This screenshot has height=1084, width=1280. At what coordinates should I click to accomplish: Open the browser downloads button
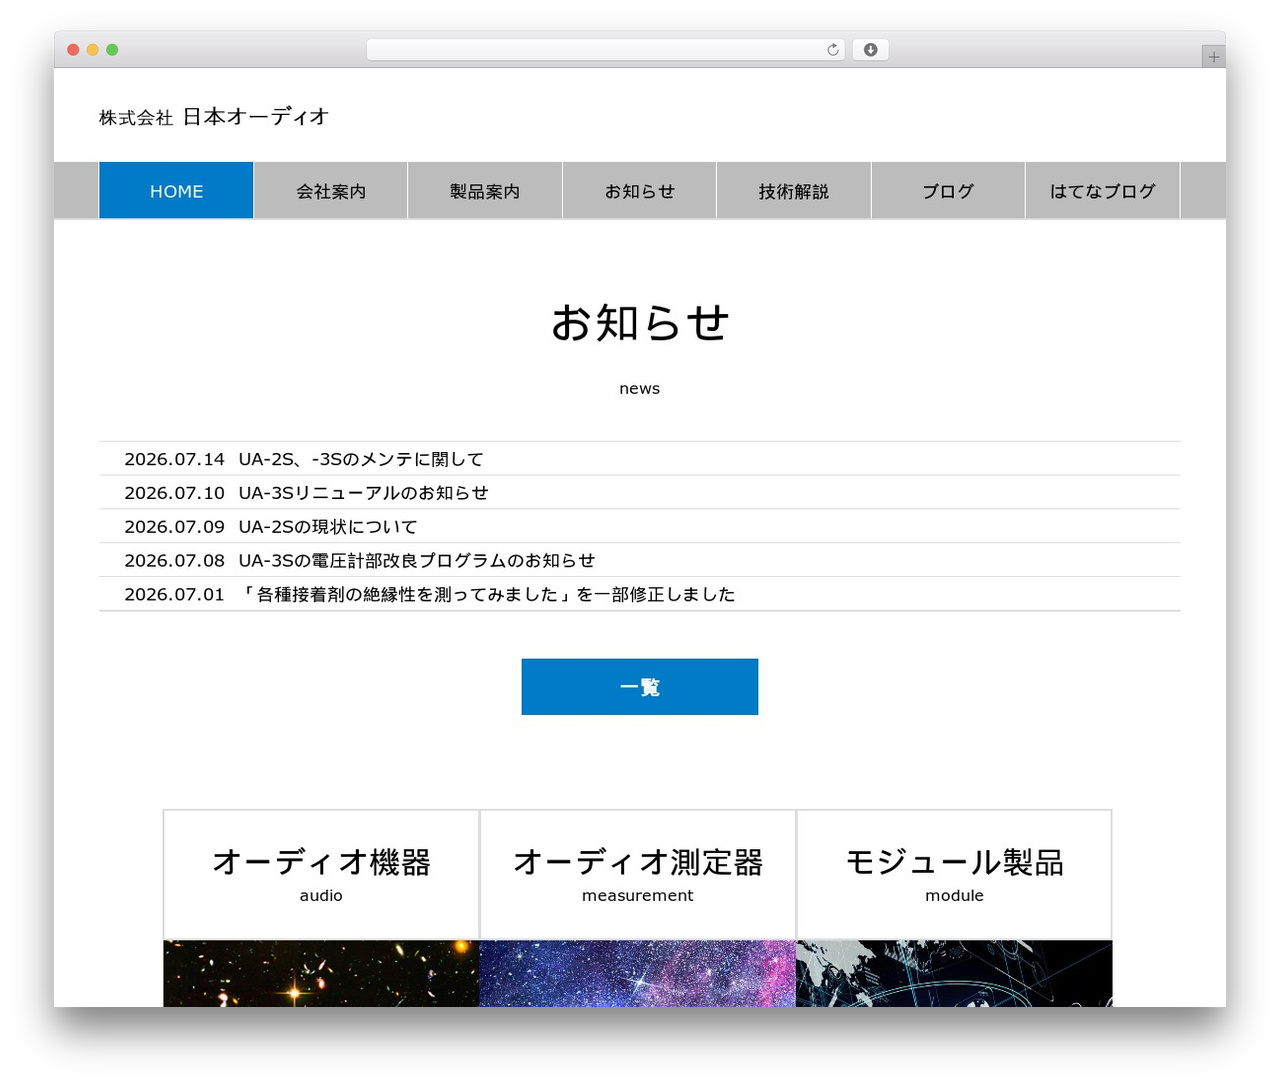(870, 50)
